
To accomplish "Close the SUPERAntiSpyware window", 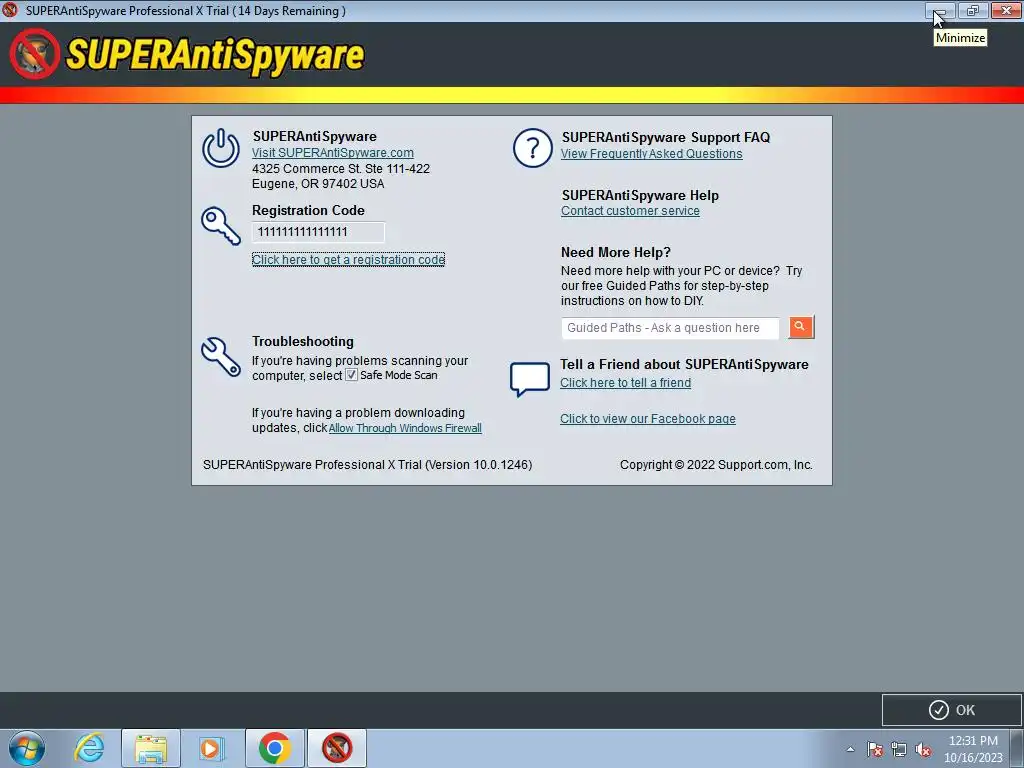I will pos(1006,10).
